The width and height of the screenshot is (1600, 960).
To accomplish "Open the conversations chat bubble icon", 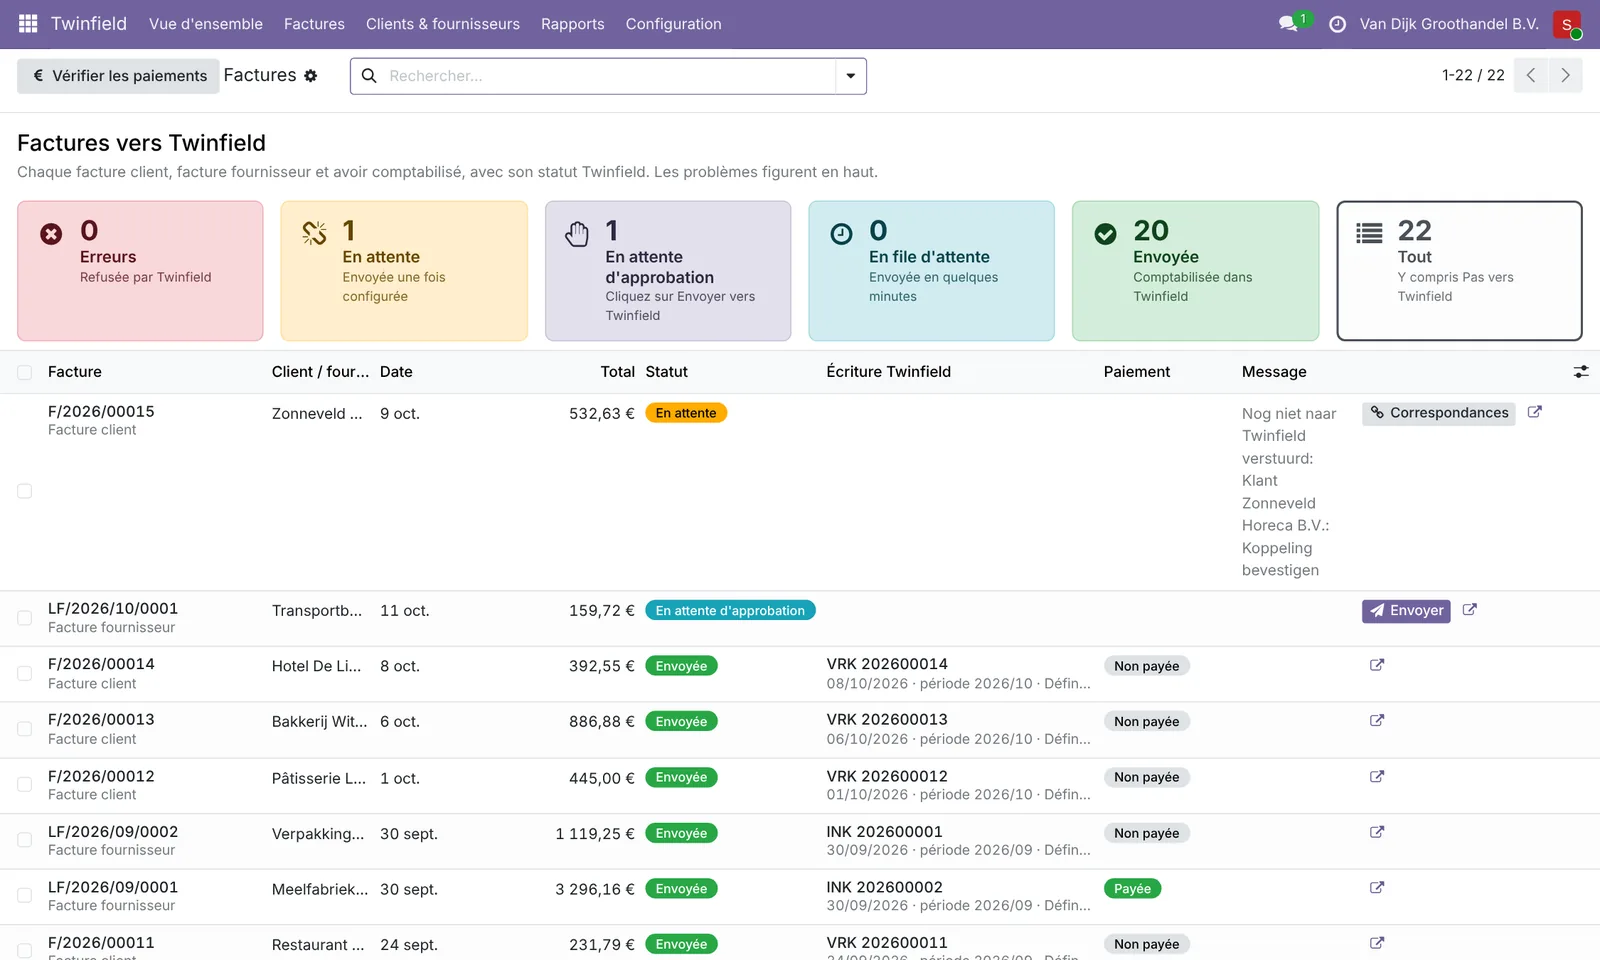I will click(x=1288, y=24).
